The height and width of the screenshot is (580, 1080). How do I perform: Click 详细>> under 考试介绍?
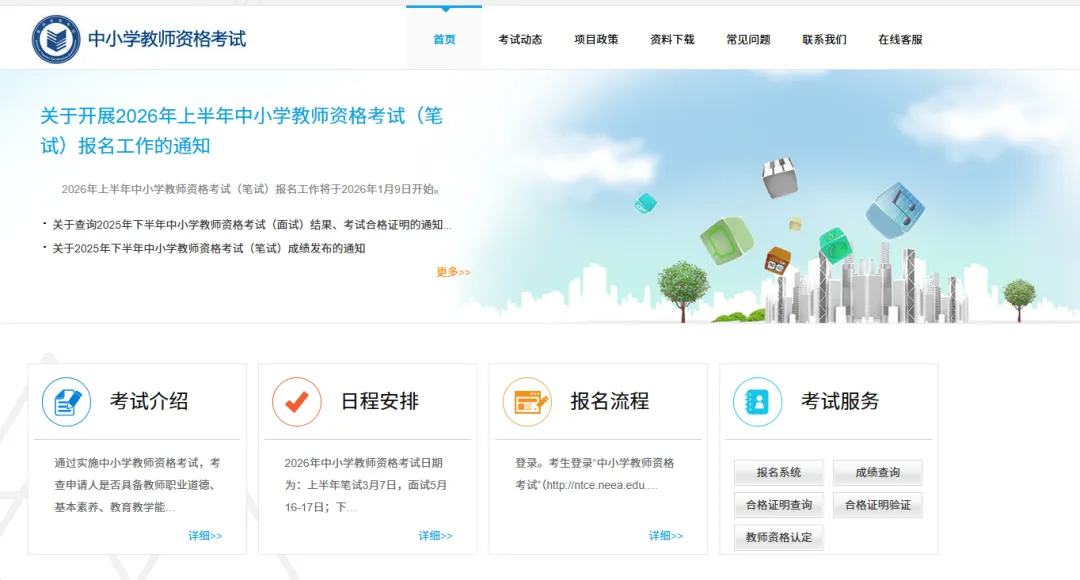[205, 535]
